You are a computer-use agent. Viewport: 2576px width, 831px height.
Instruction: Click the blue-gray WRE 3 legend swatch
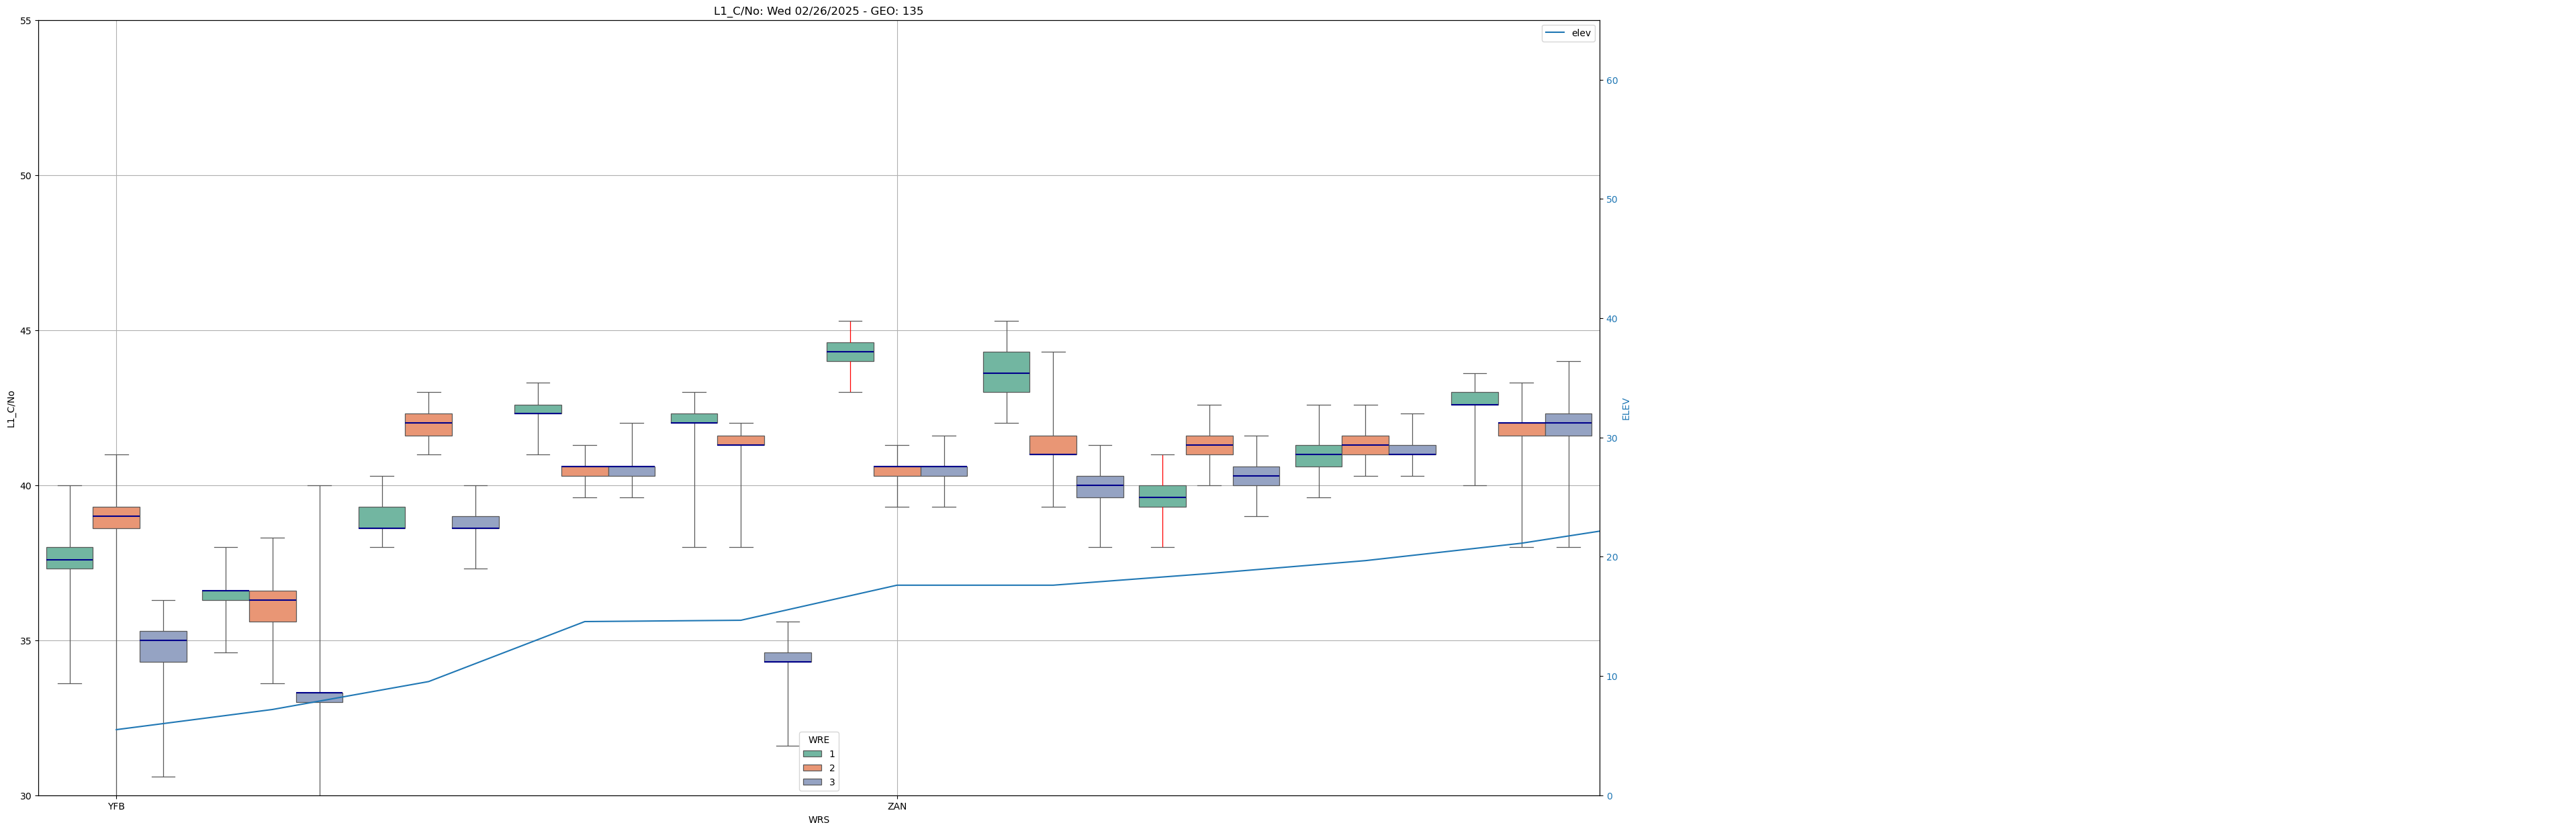pyautogui.click(x=812, y=782)
